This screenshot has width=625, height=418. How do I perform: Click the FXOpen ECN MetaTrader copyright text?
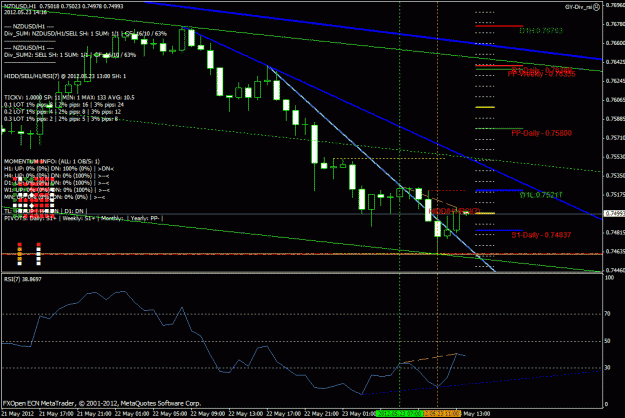(x=102, y=403)
